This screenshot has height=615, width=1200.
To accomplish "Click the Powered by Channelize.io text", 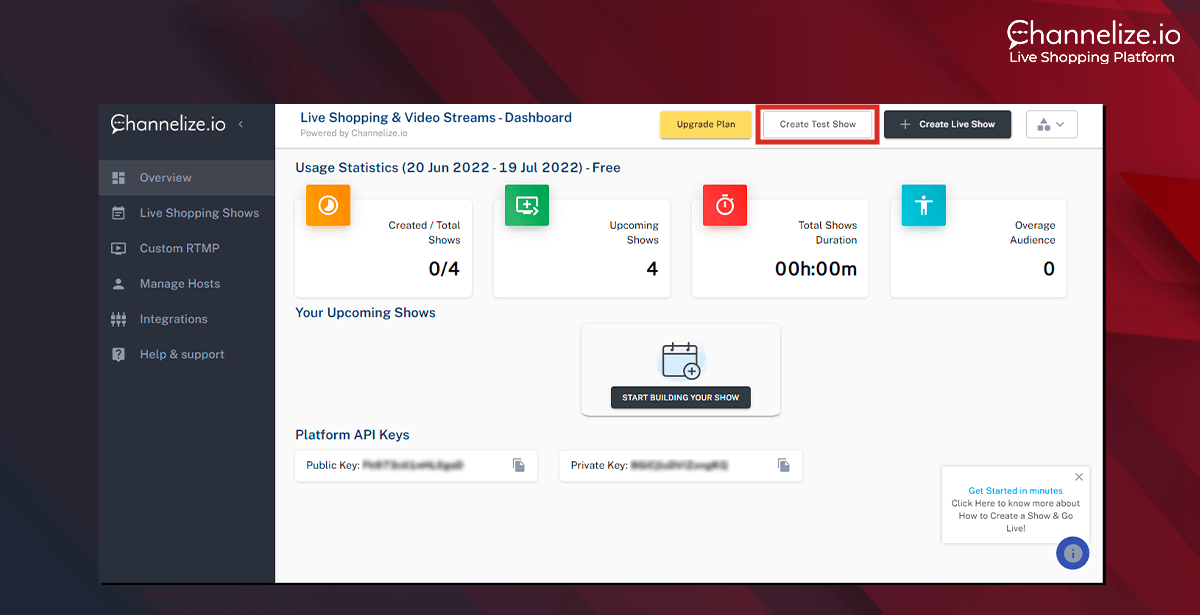I will click(x=354, y=133).
